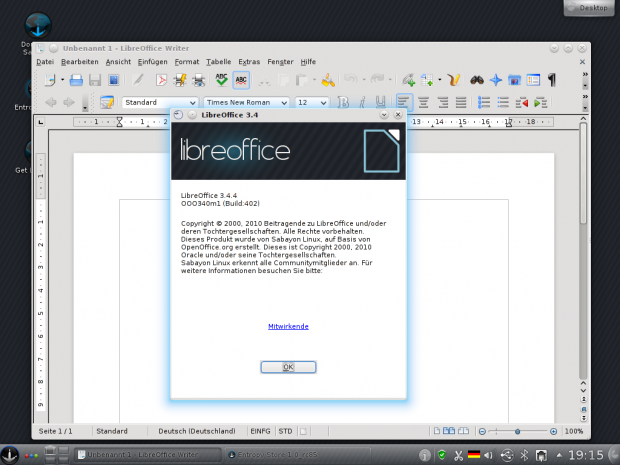Viewport: 620px width, 465px height.
Task: Toggle the Show Draw Functions icon
Action: [454, 80]
